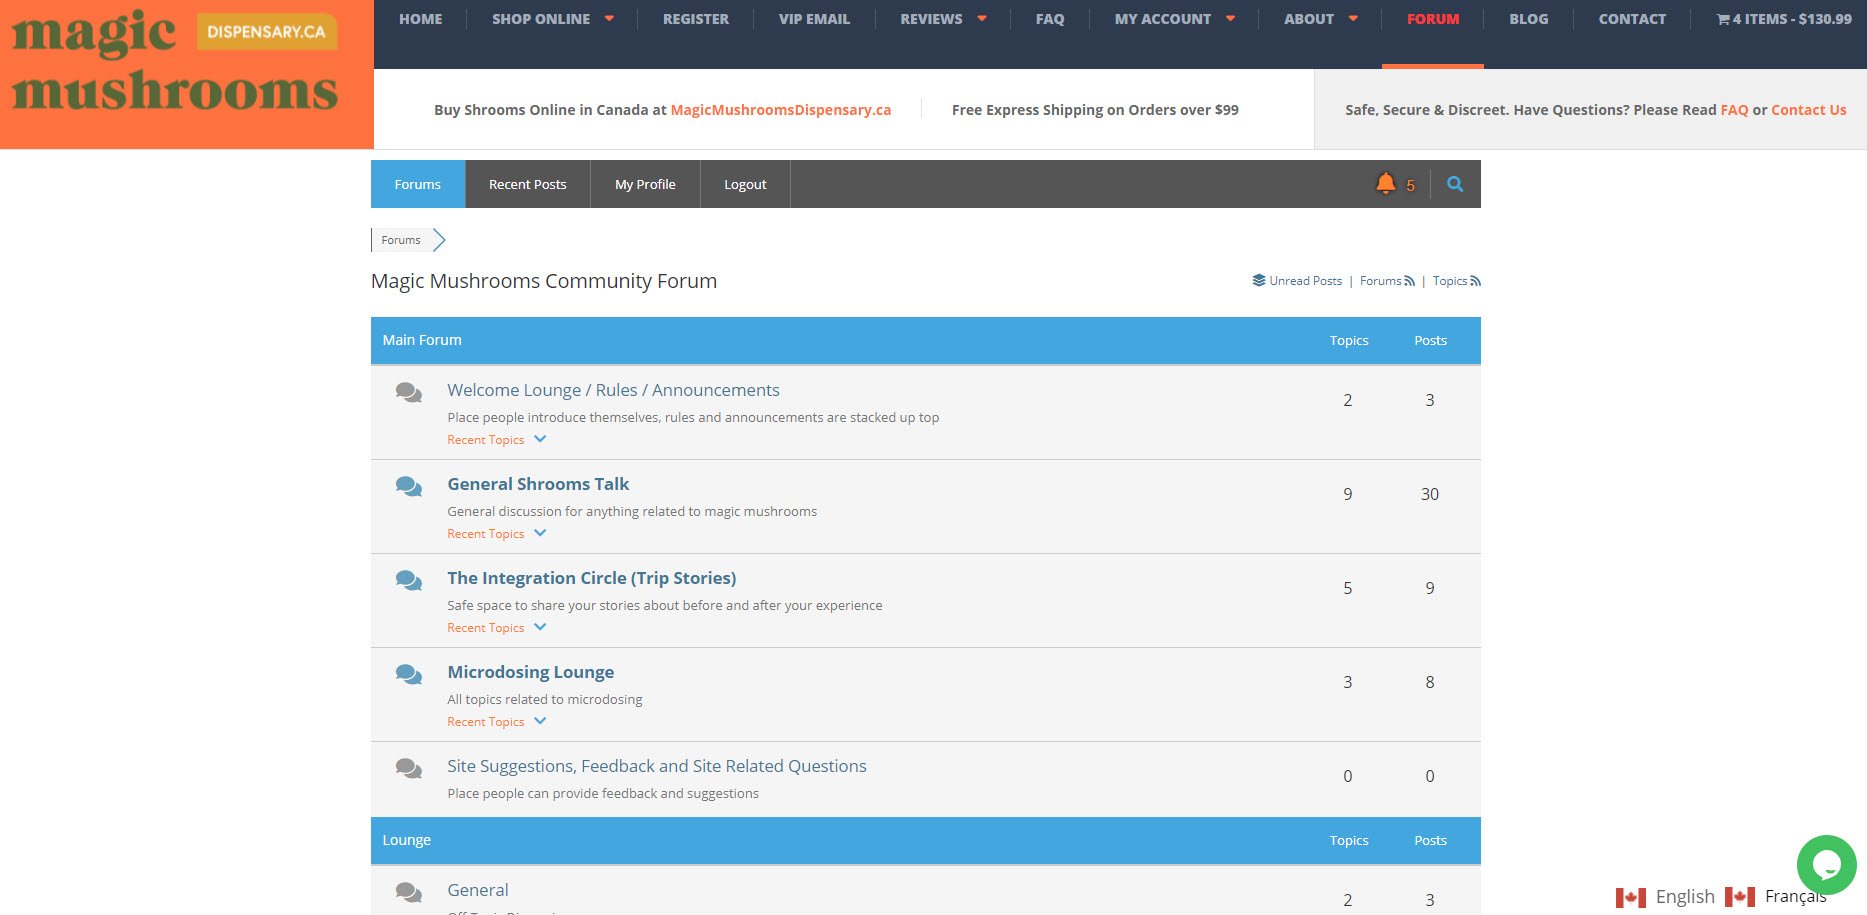Viewport: 1867px width, 915px height.
Task: Click the forum search magnifier icon
Action: [1455, 184]
